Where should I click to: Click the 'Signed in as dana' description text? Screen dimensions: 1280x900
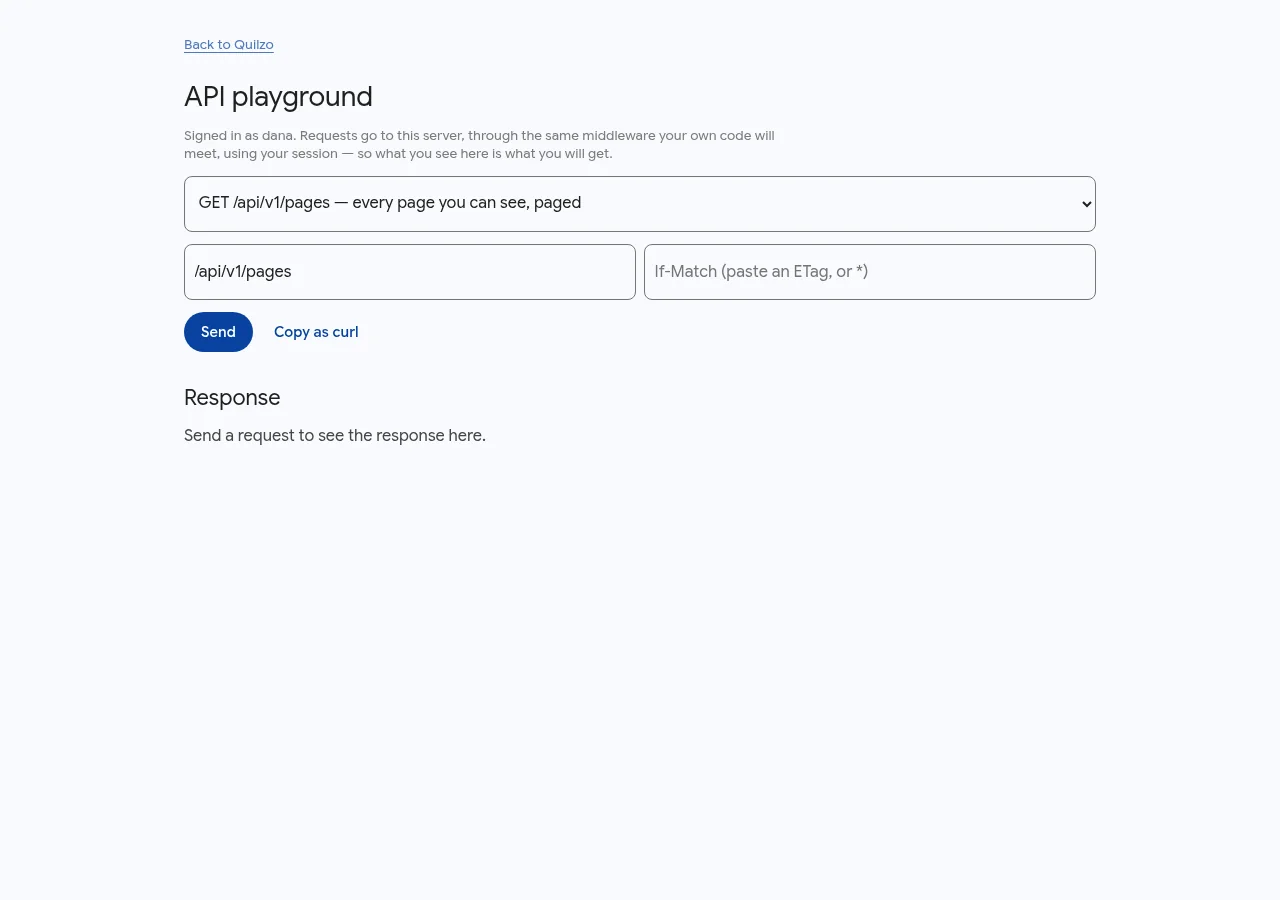pyautogui.click(x=479, y=145)
